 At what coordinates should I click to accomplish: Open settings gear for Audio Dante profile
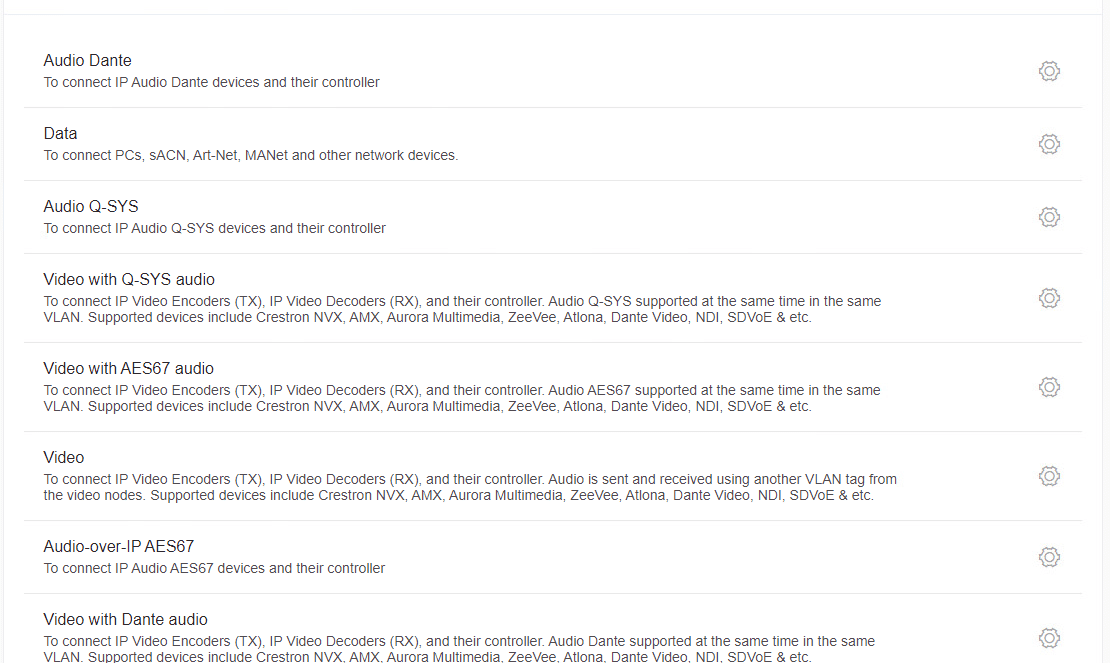coord(1049,71)
